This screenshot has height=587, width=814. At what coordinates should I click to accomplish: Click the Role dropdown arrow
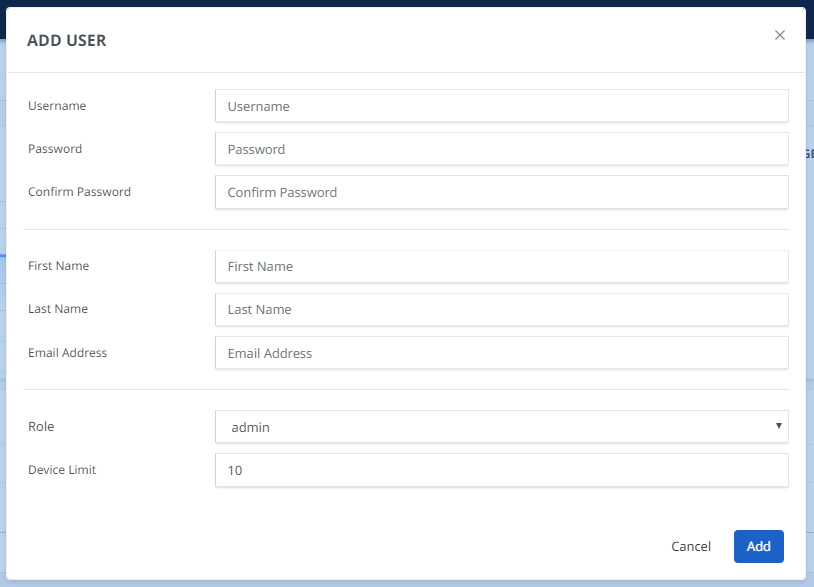pos(778,426)
